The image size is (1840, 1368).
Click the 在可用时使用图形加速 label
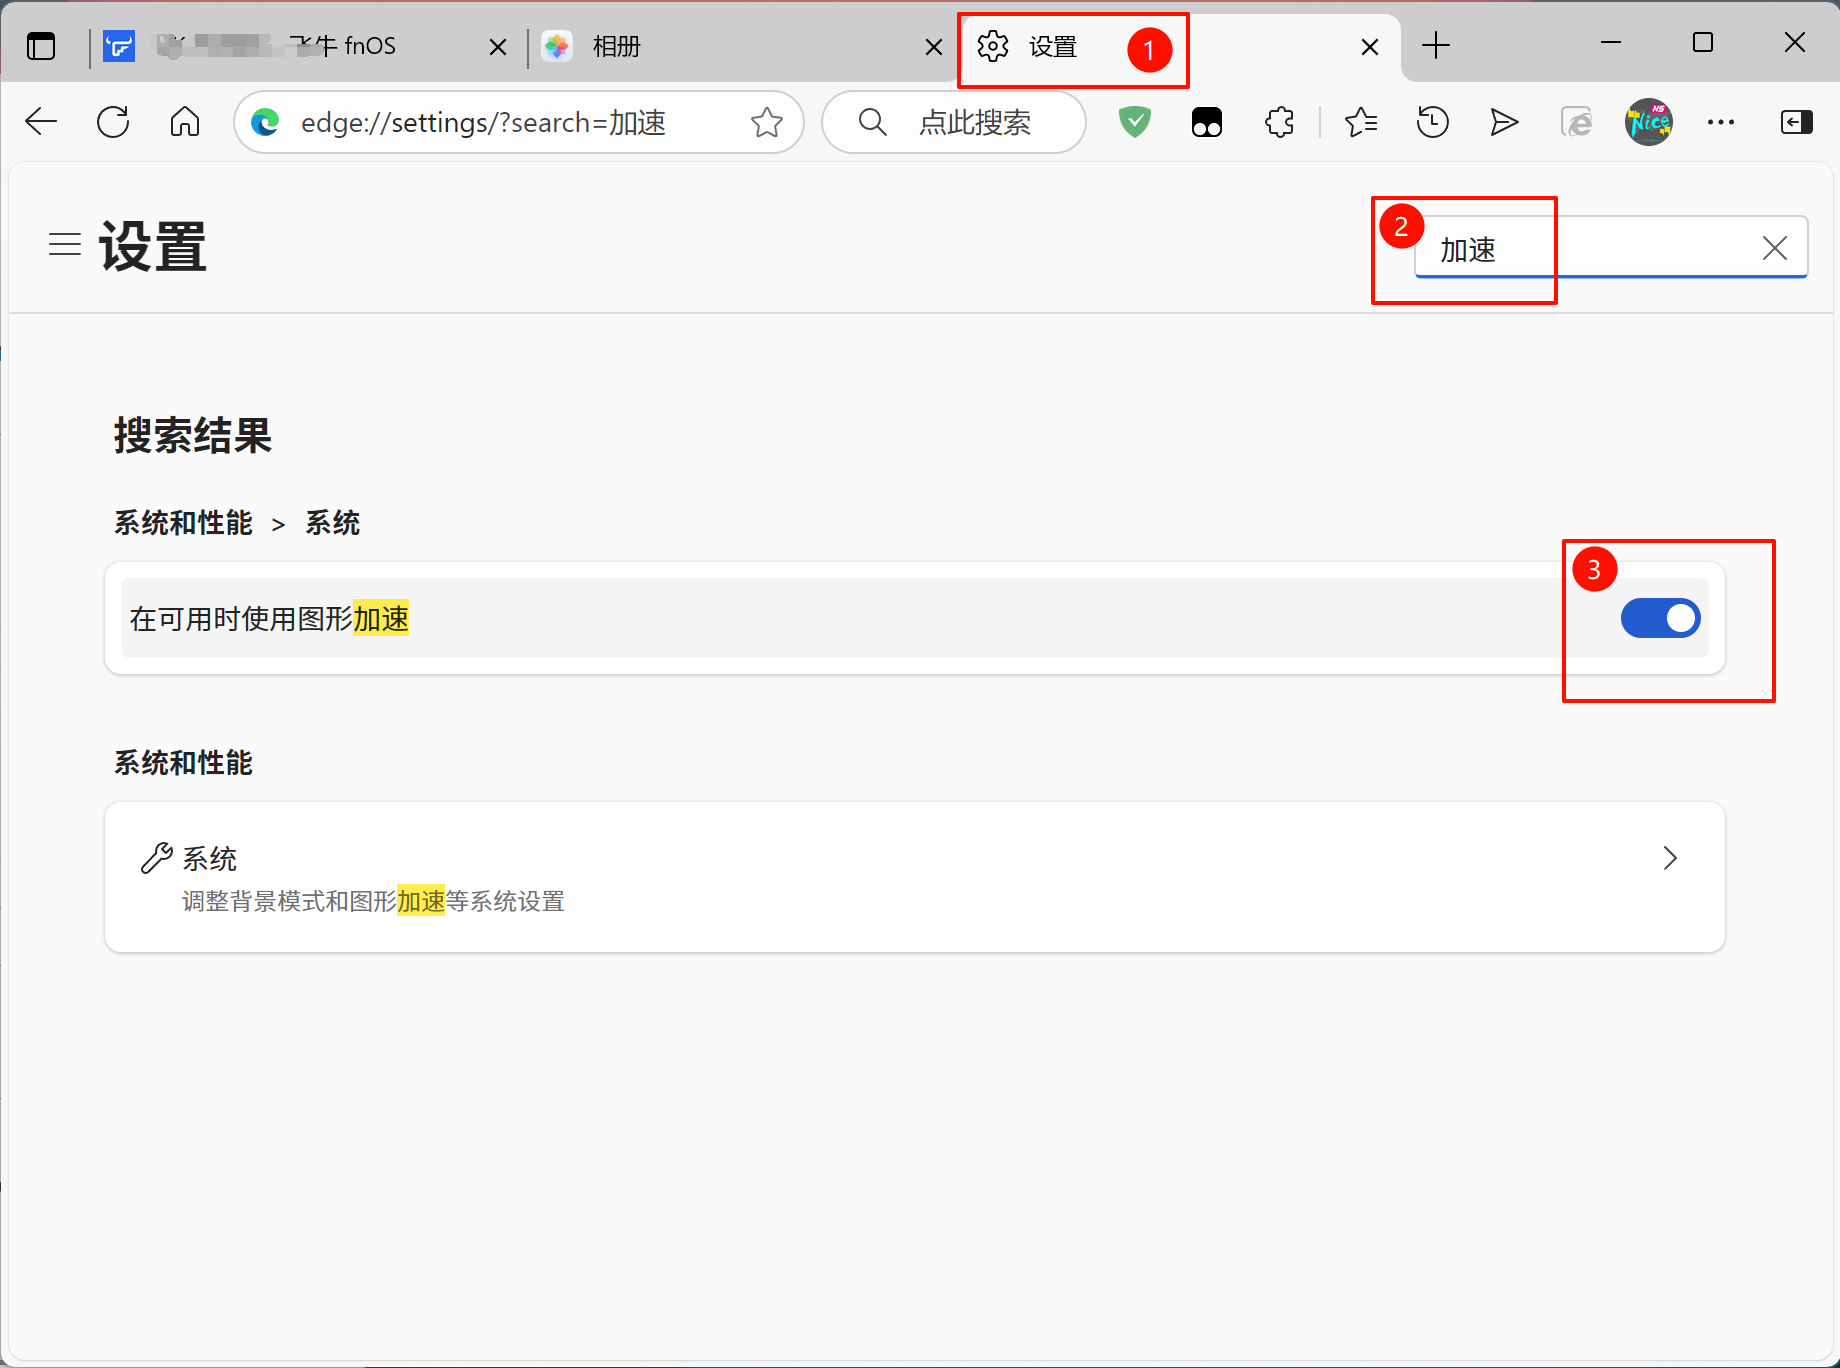pyautogui.click(x=269, y=619)
